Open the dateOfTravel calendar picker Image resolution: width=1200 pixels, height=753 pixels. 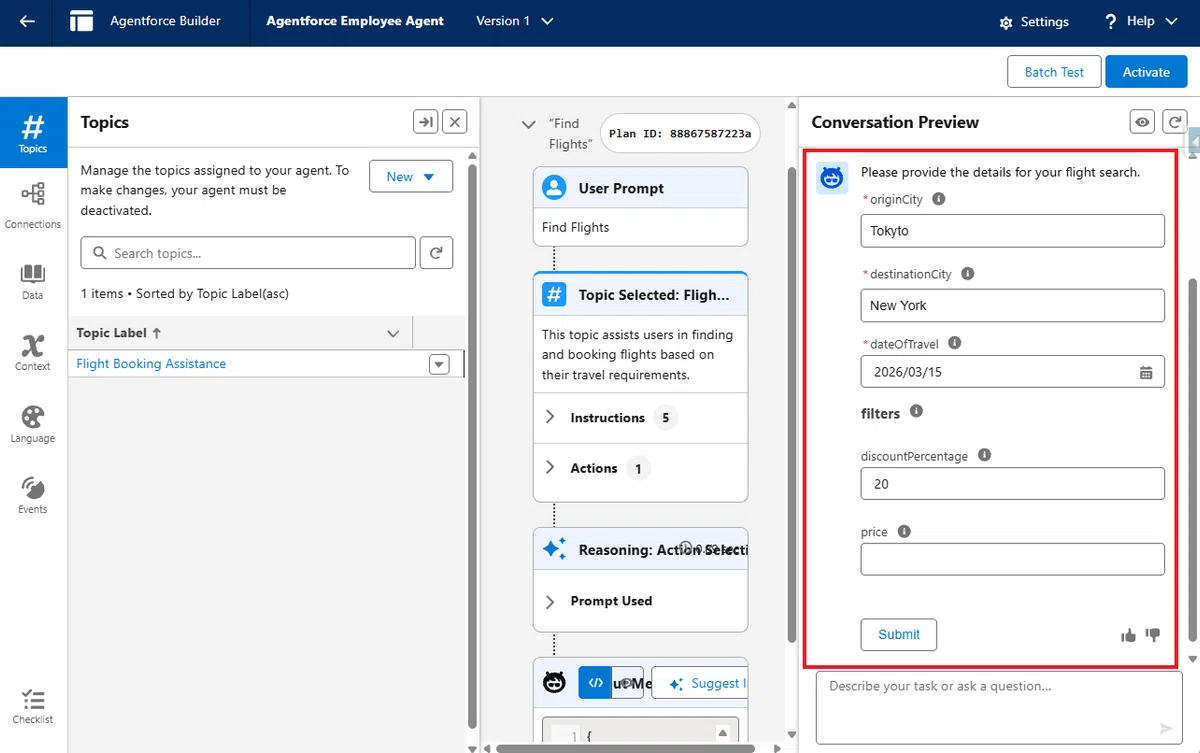(1146, 372)
